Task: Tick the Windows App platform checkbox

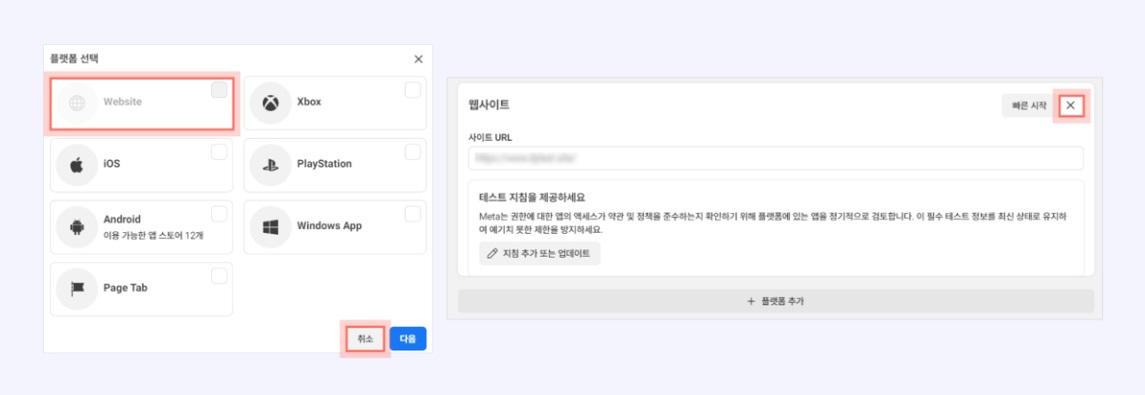Action: (x=413, y=214)
